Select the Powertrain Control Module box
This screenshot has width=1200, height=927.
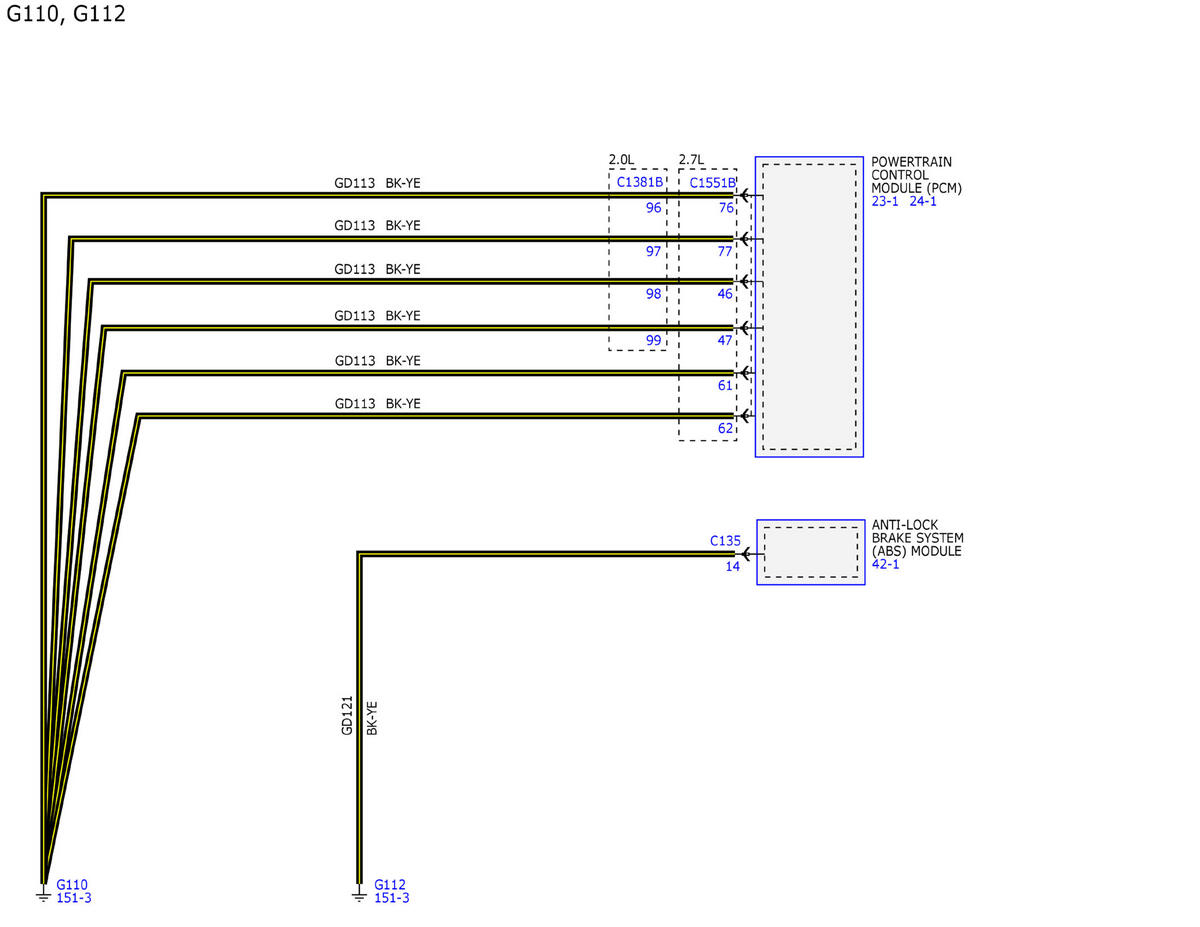[809, 307]
